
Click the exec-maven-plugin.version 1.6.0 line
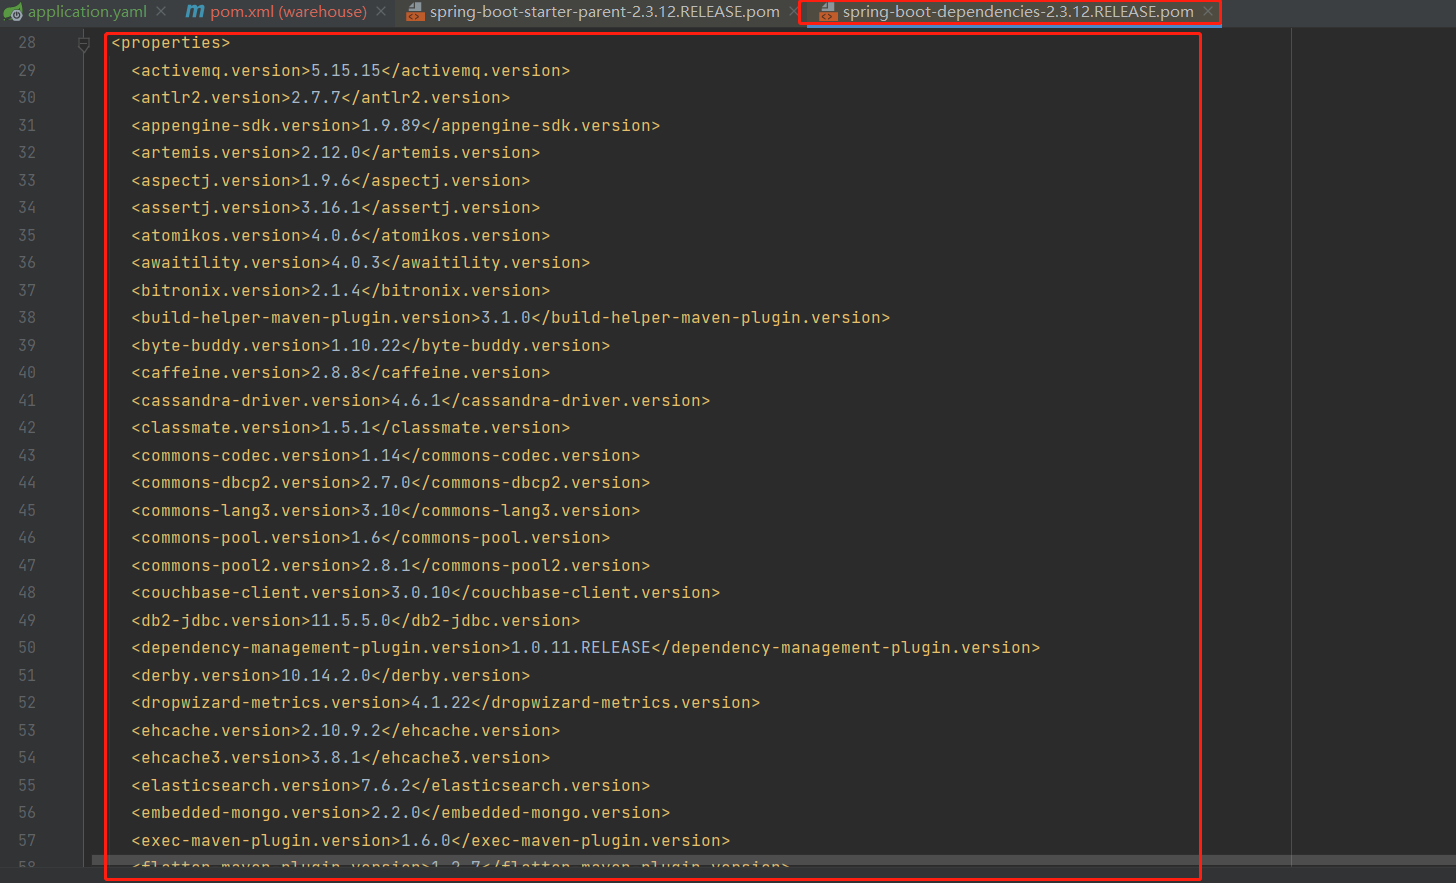(x=431, y=841)
